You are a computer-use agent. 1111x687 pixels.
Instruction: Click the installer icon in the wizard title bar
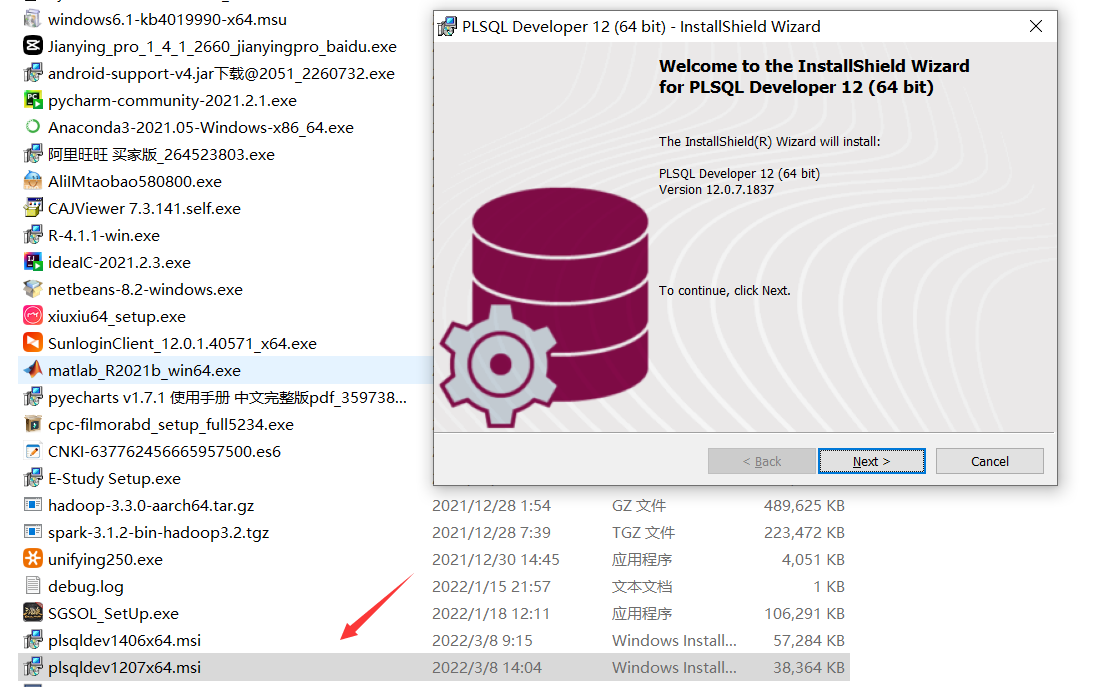pyautogui.click(x=447, y=26)
